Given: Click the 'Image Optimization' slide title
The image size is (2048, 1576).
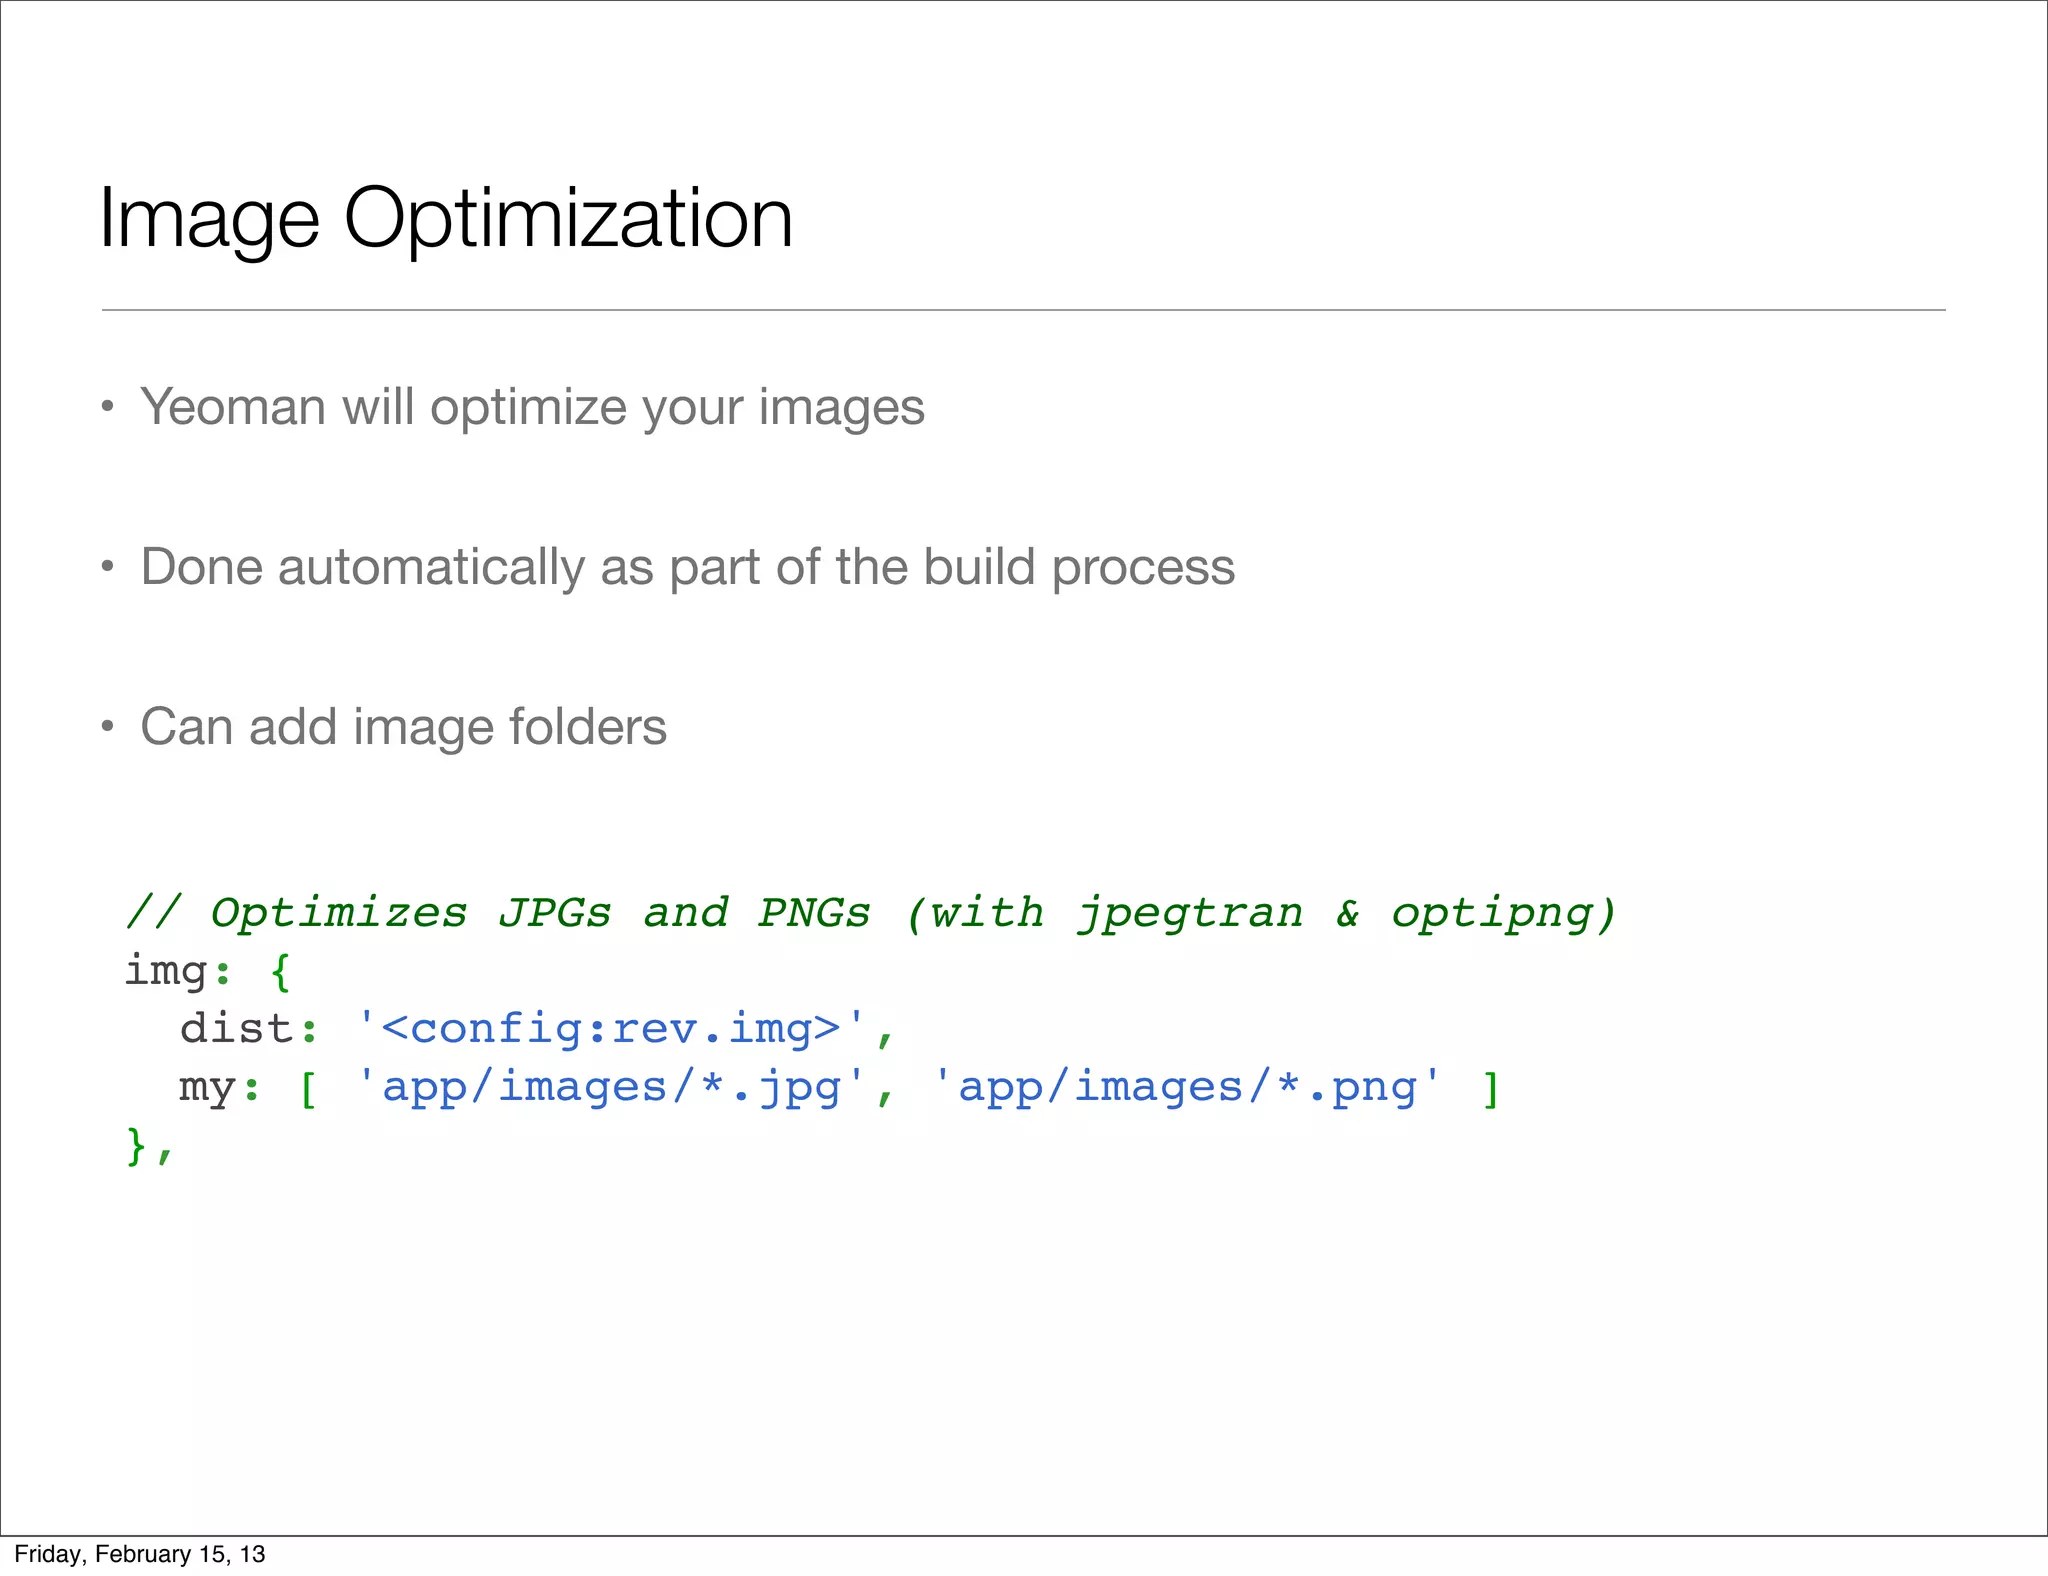Looking at the screenshot, I should (446, 220).
